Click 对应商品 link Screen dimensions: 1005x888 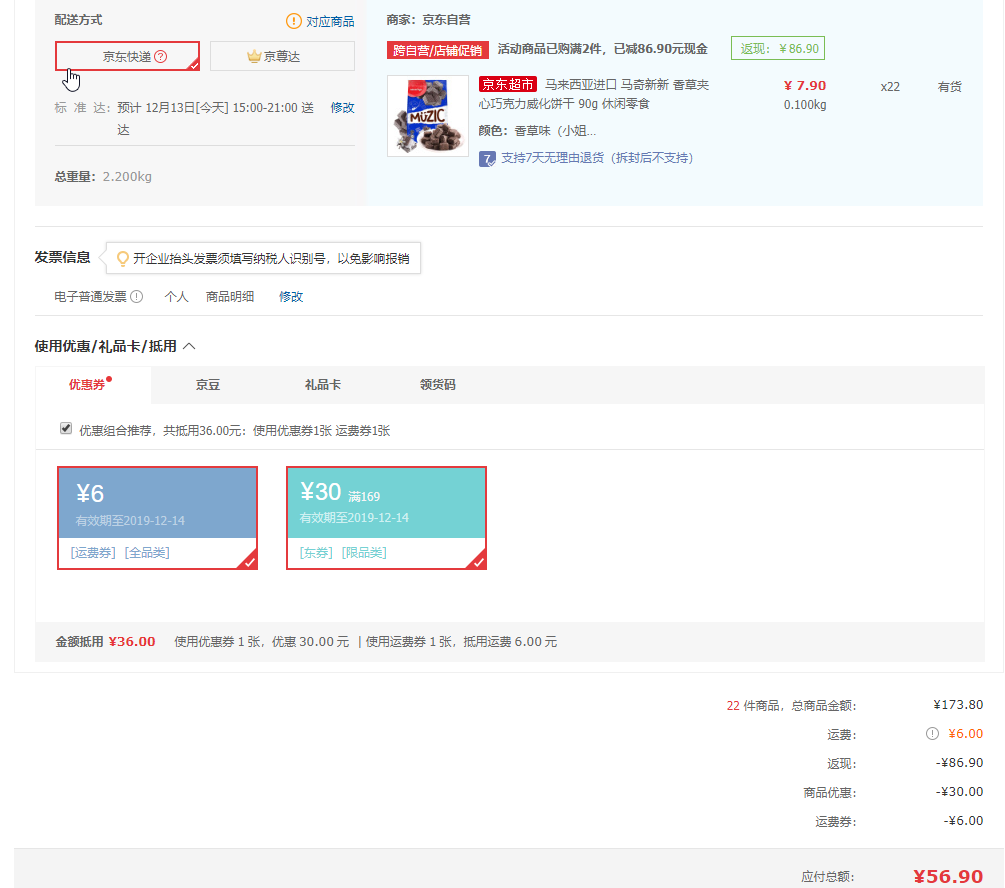[329, 21]
